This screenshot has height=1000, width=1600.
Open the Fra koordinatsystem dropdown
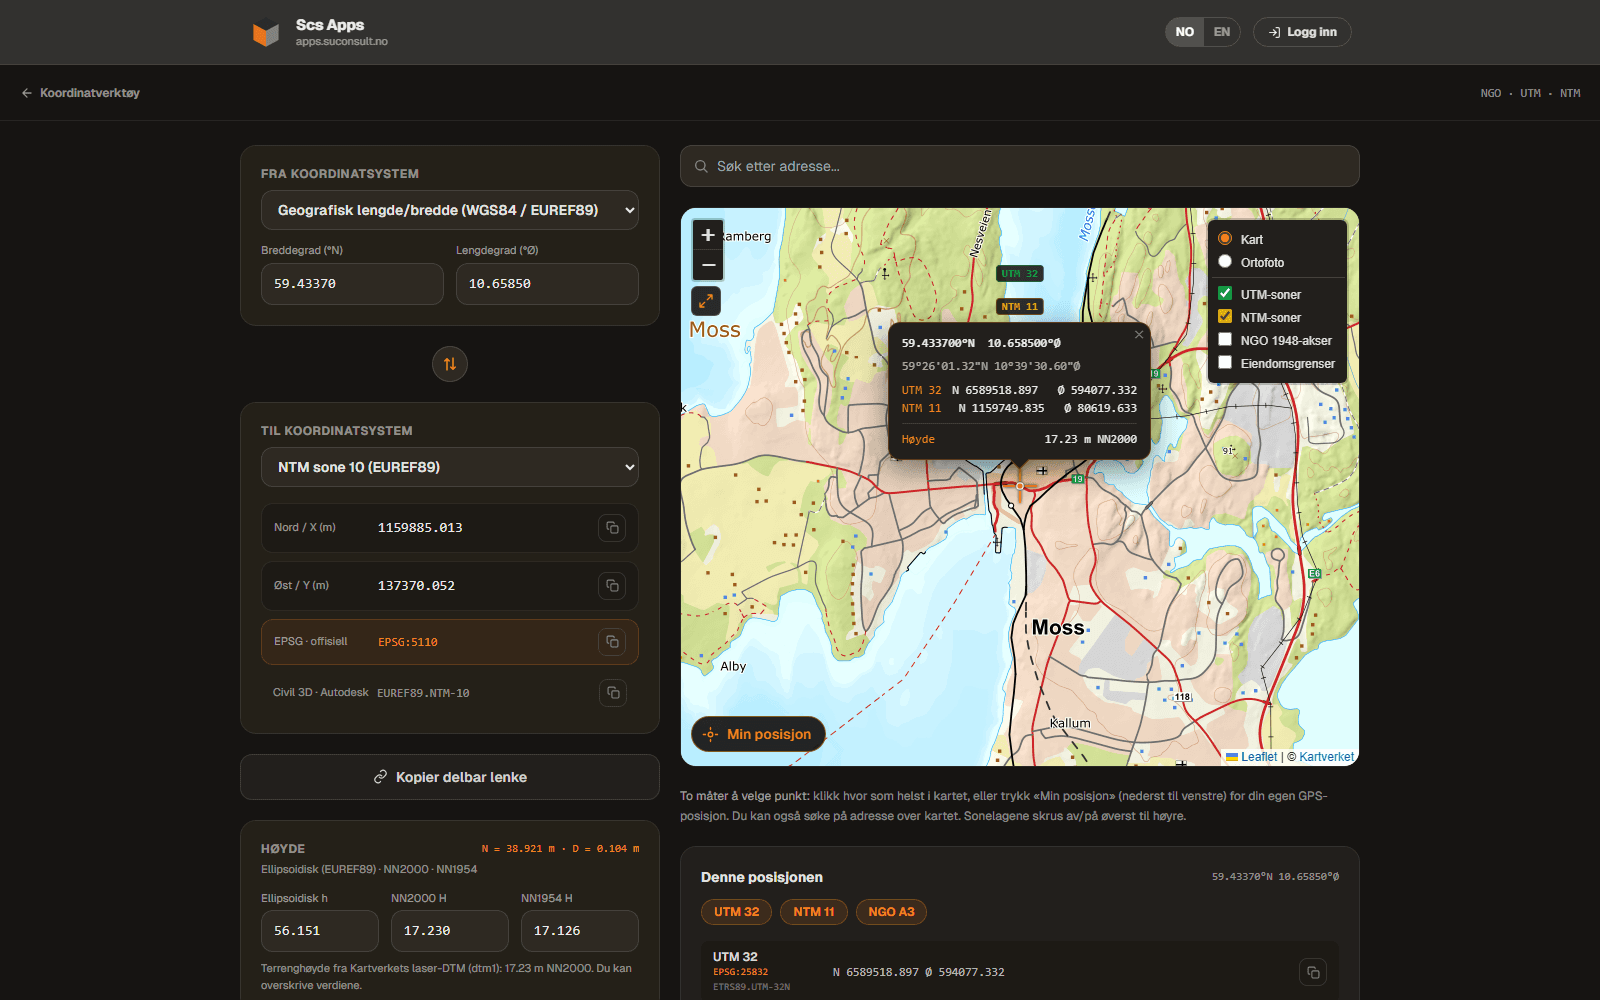click(x=450, y=210)
